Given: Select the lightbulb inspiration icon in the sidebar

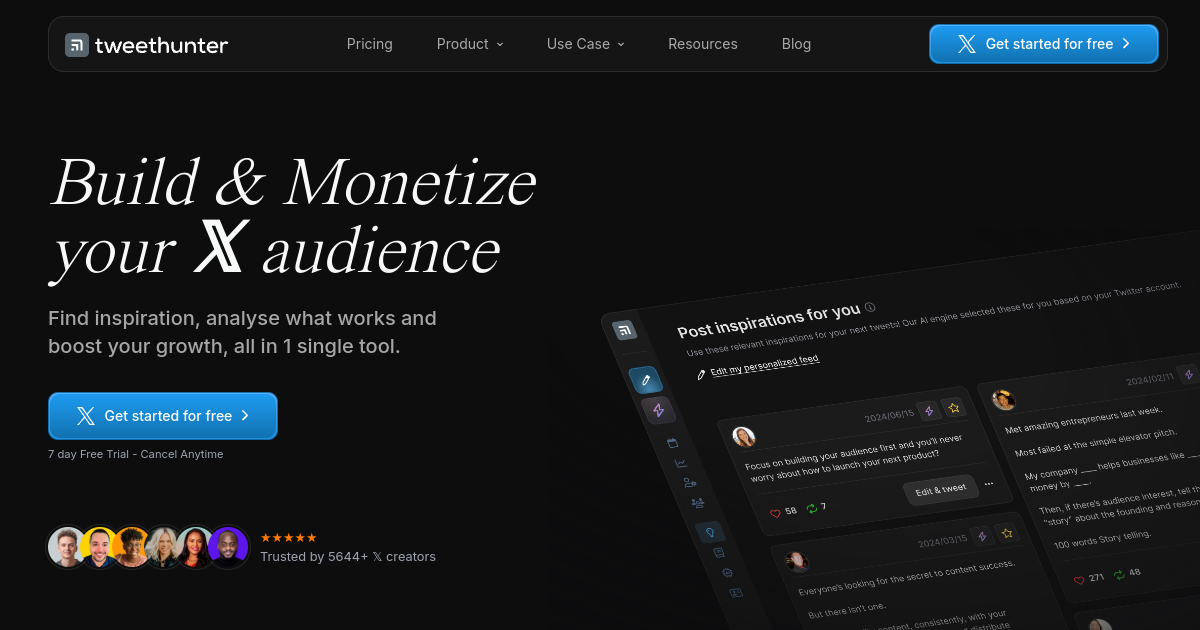Looking at the screenshot, I should pyautogui.click(x=710, y=532).
